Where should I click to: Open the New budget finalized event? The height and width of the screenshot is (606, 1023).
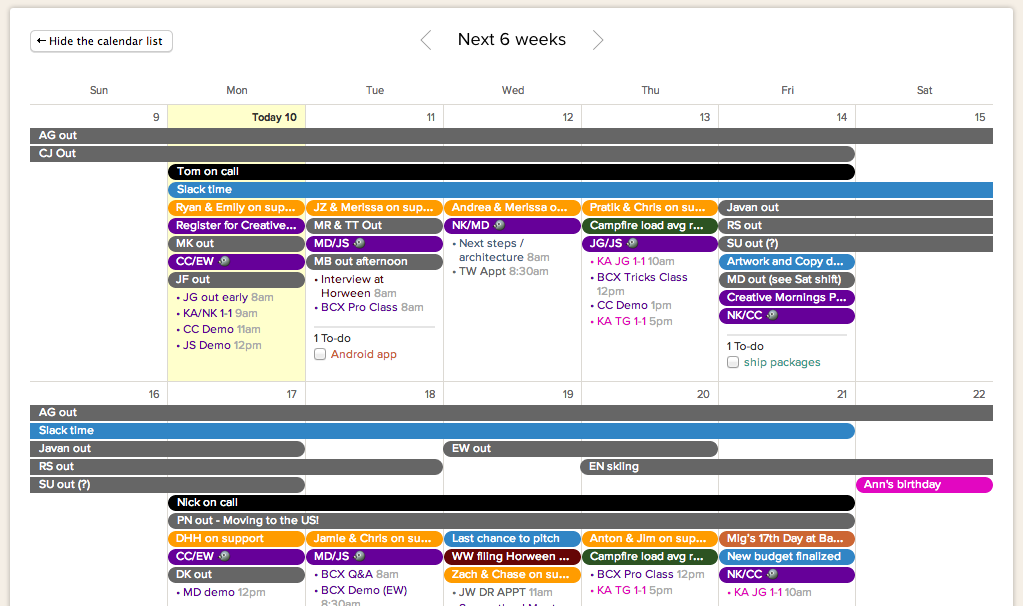pos(786,556)
